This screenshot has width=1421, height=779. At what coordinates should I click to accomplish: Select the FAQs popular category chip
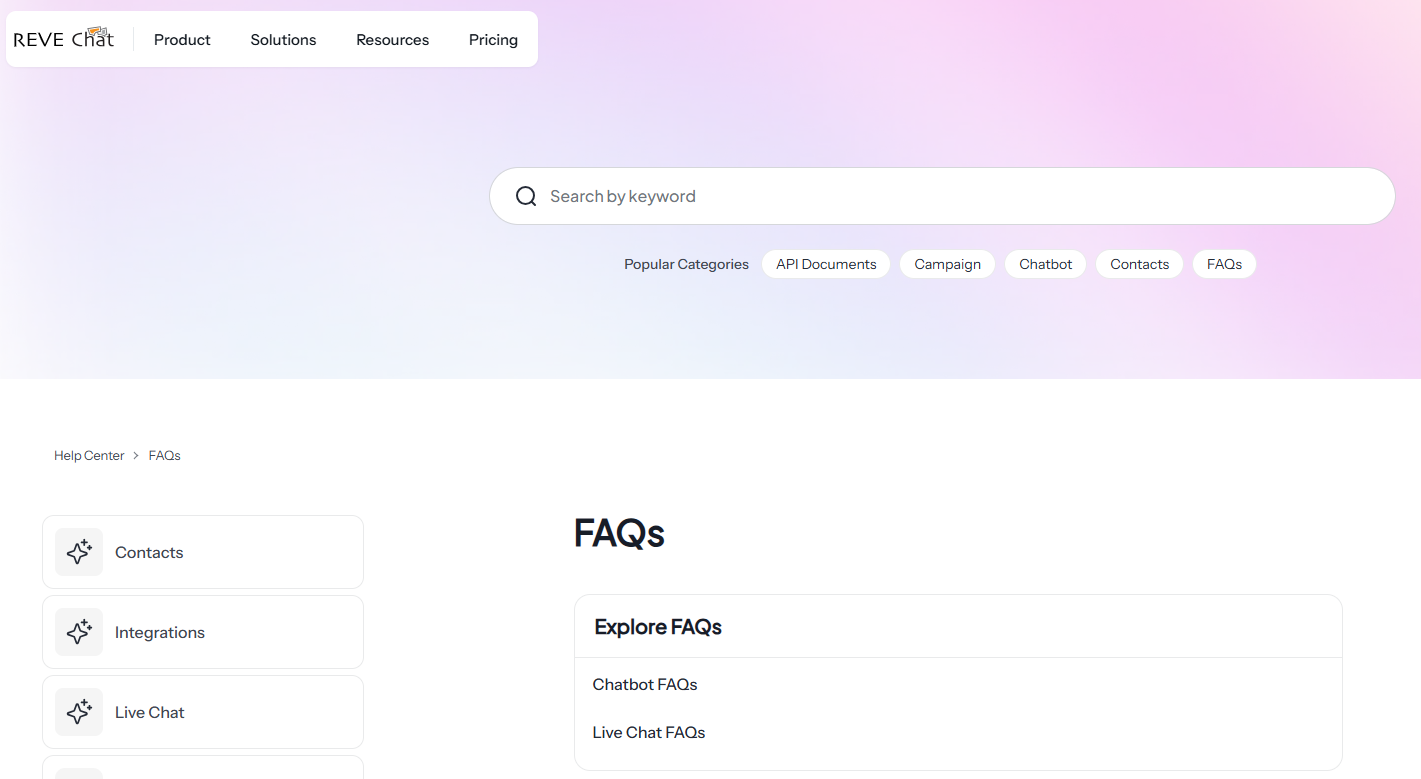pos(1224,264)
